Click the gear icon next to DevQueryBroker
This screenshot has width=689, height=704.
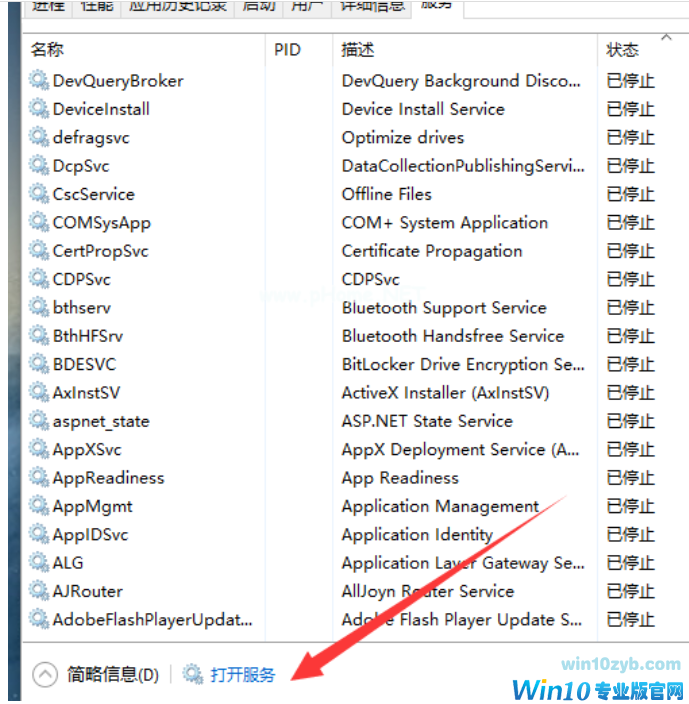(39, 81)
